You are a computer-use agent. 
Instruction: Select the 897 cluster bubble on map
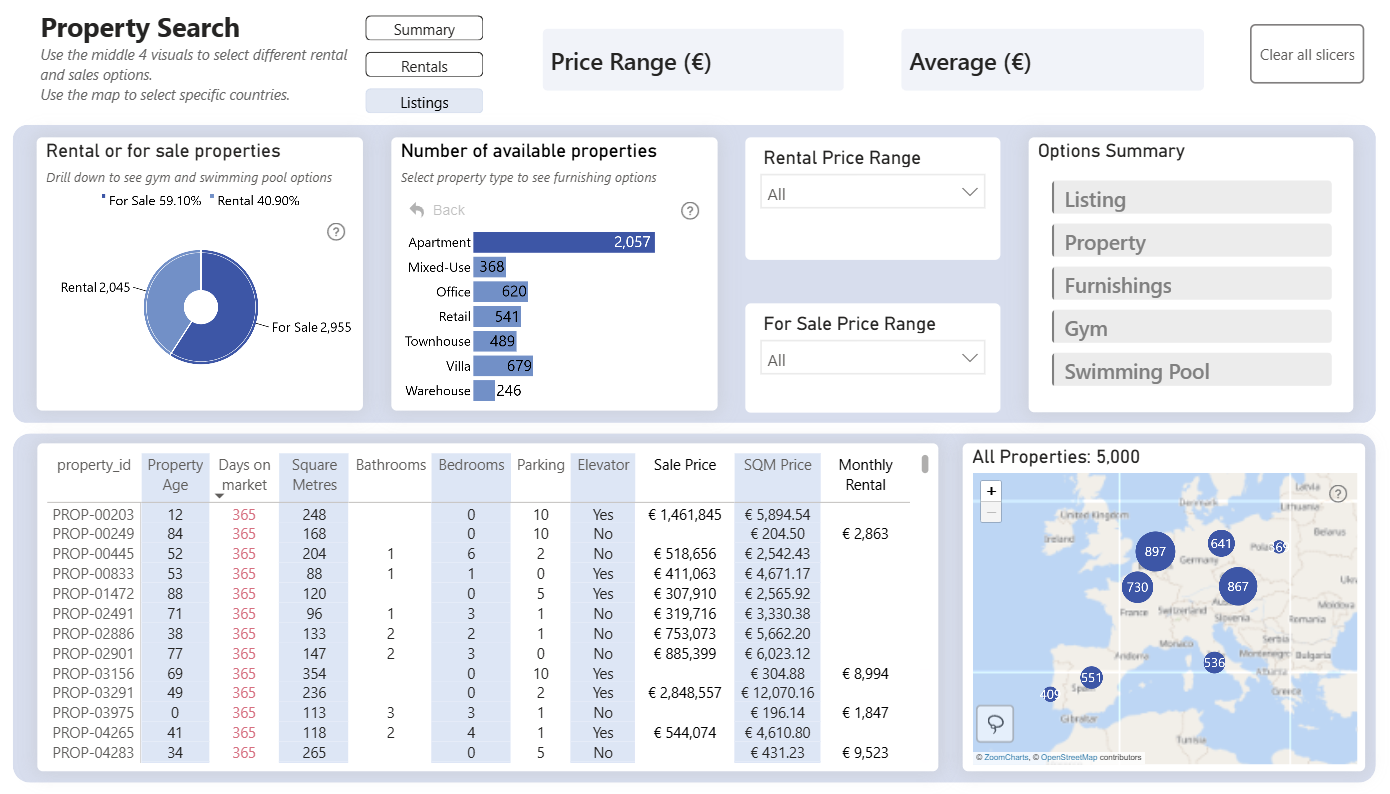point(1155,551)
